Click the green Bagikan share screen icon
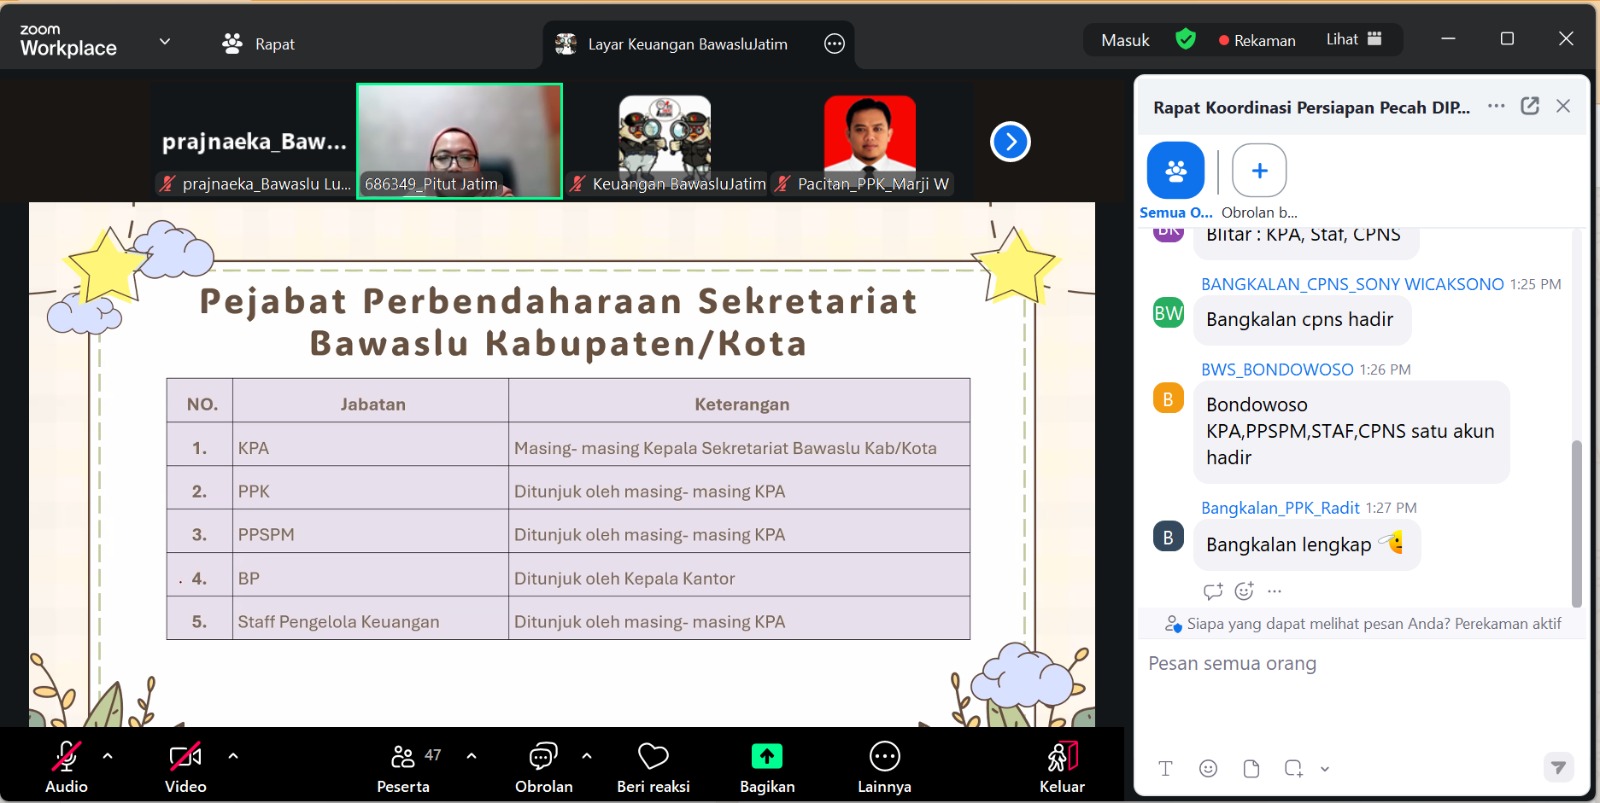 767,757
